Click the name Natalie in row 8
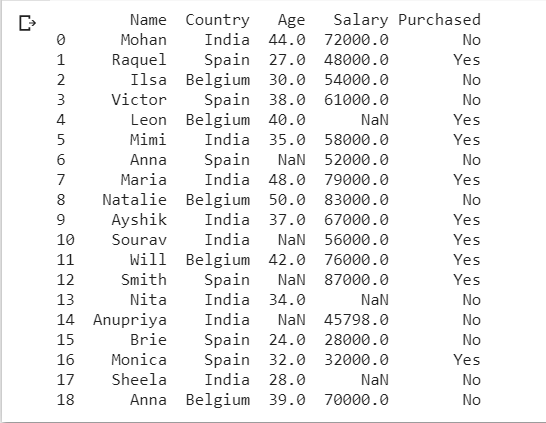Image resolution: width=546 pixels, height=423 pixels. (134, 200)
